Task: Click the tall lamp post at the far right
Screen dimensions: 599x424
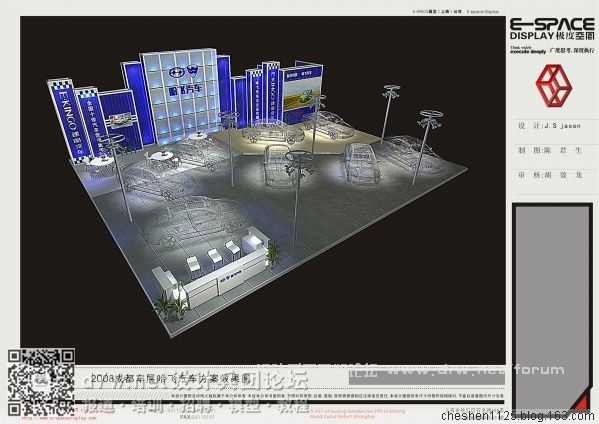Action: tap(425, 147)
